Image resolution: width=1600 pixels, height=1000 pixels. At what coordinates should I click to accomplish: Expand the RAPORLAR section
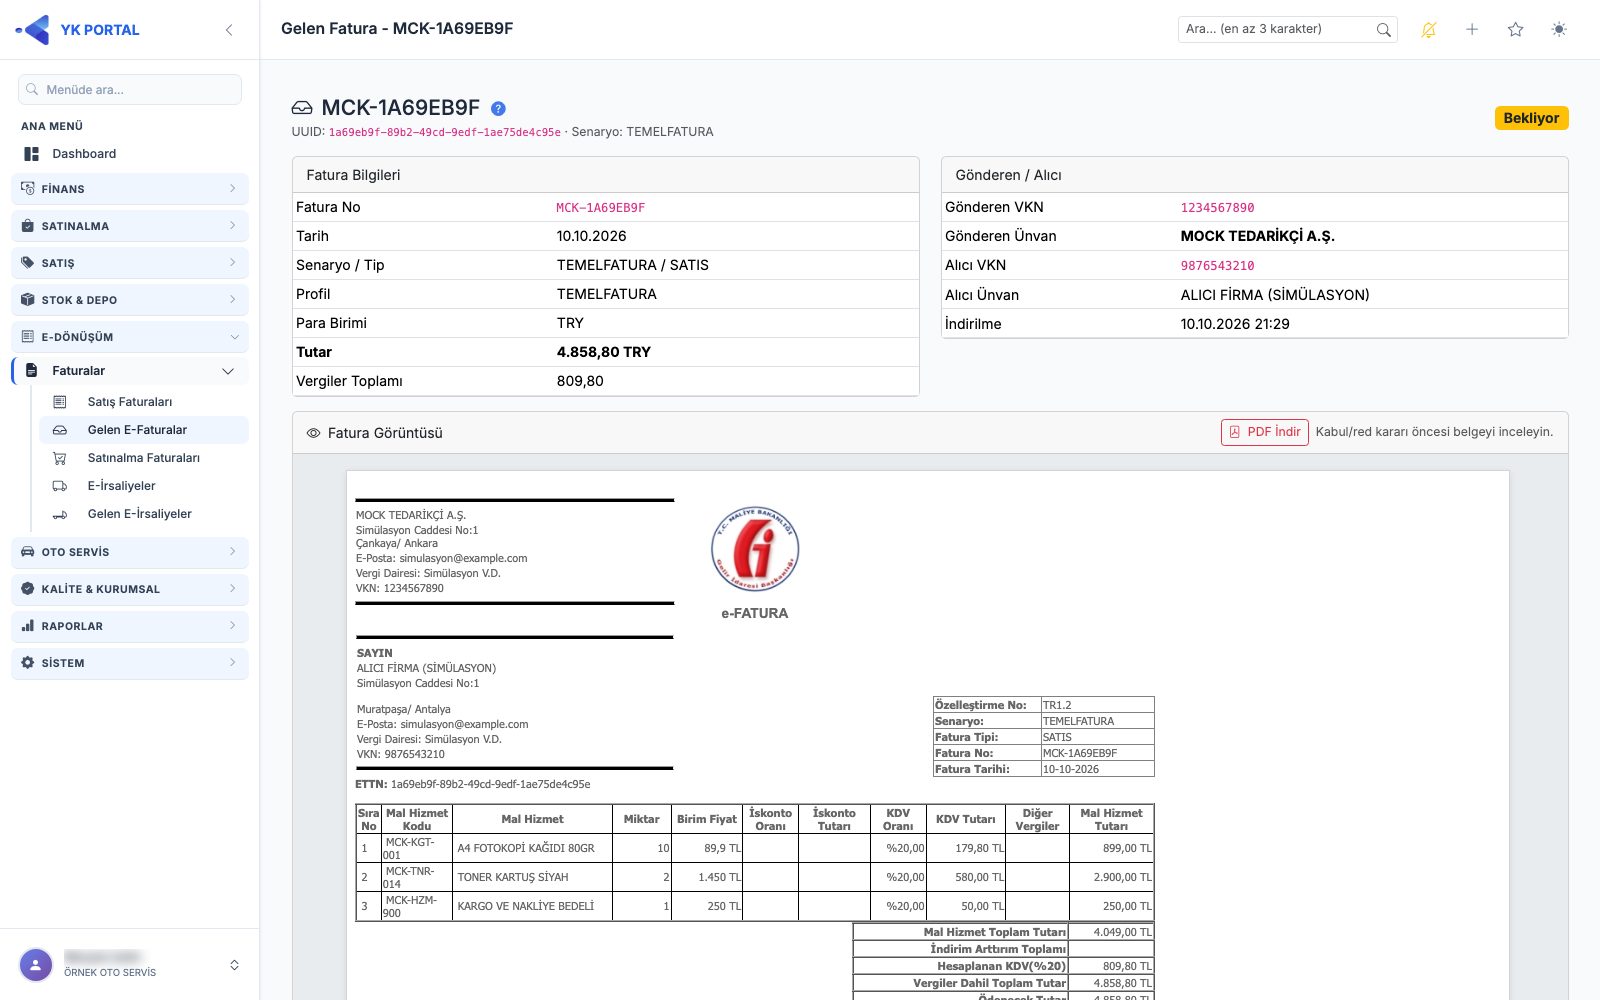[130, 626]
